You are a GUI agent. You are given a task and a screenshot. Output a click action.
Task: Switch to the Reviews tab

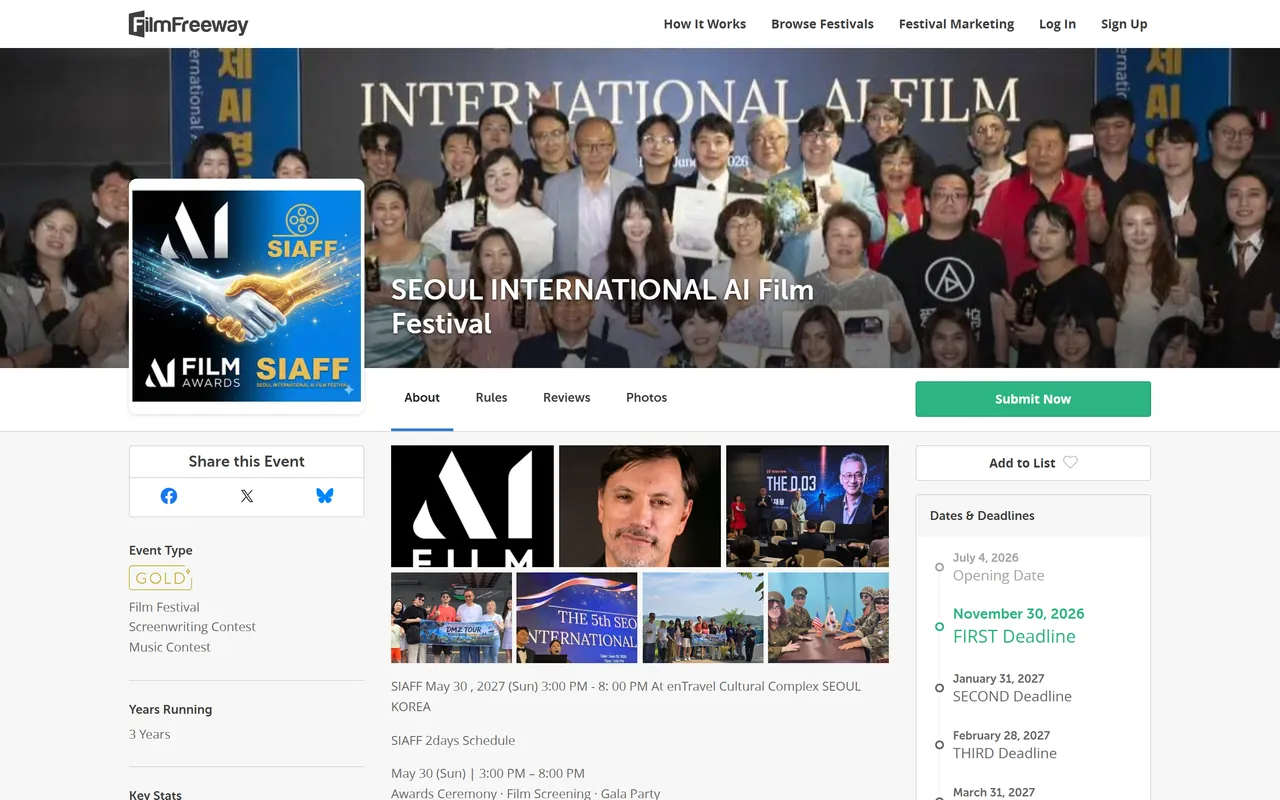point(567,398)
